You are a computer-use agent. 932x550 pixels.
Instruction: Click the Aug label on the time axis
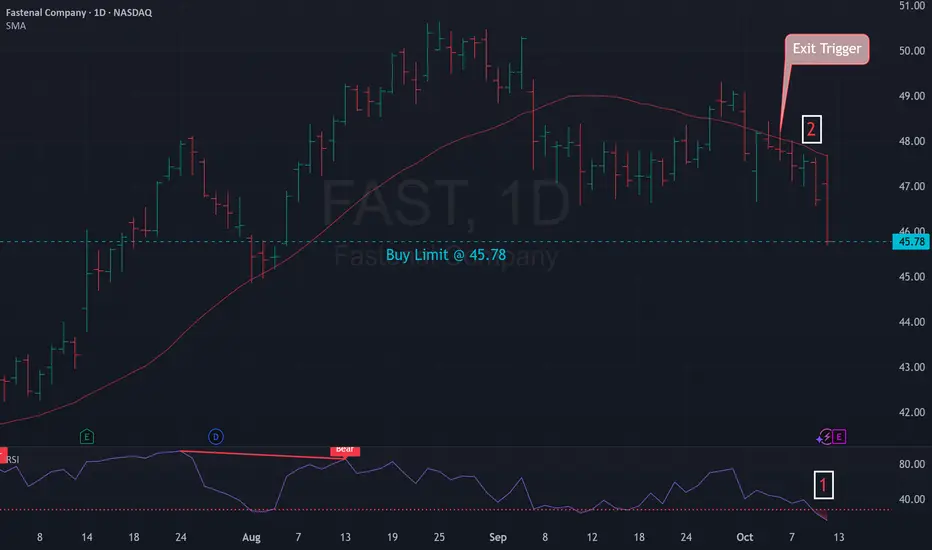point(251,538)
